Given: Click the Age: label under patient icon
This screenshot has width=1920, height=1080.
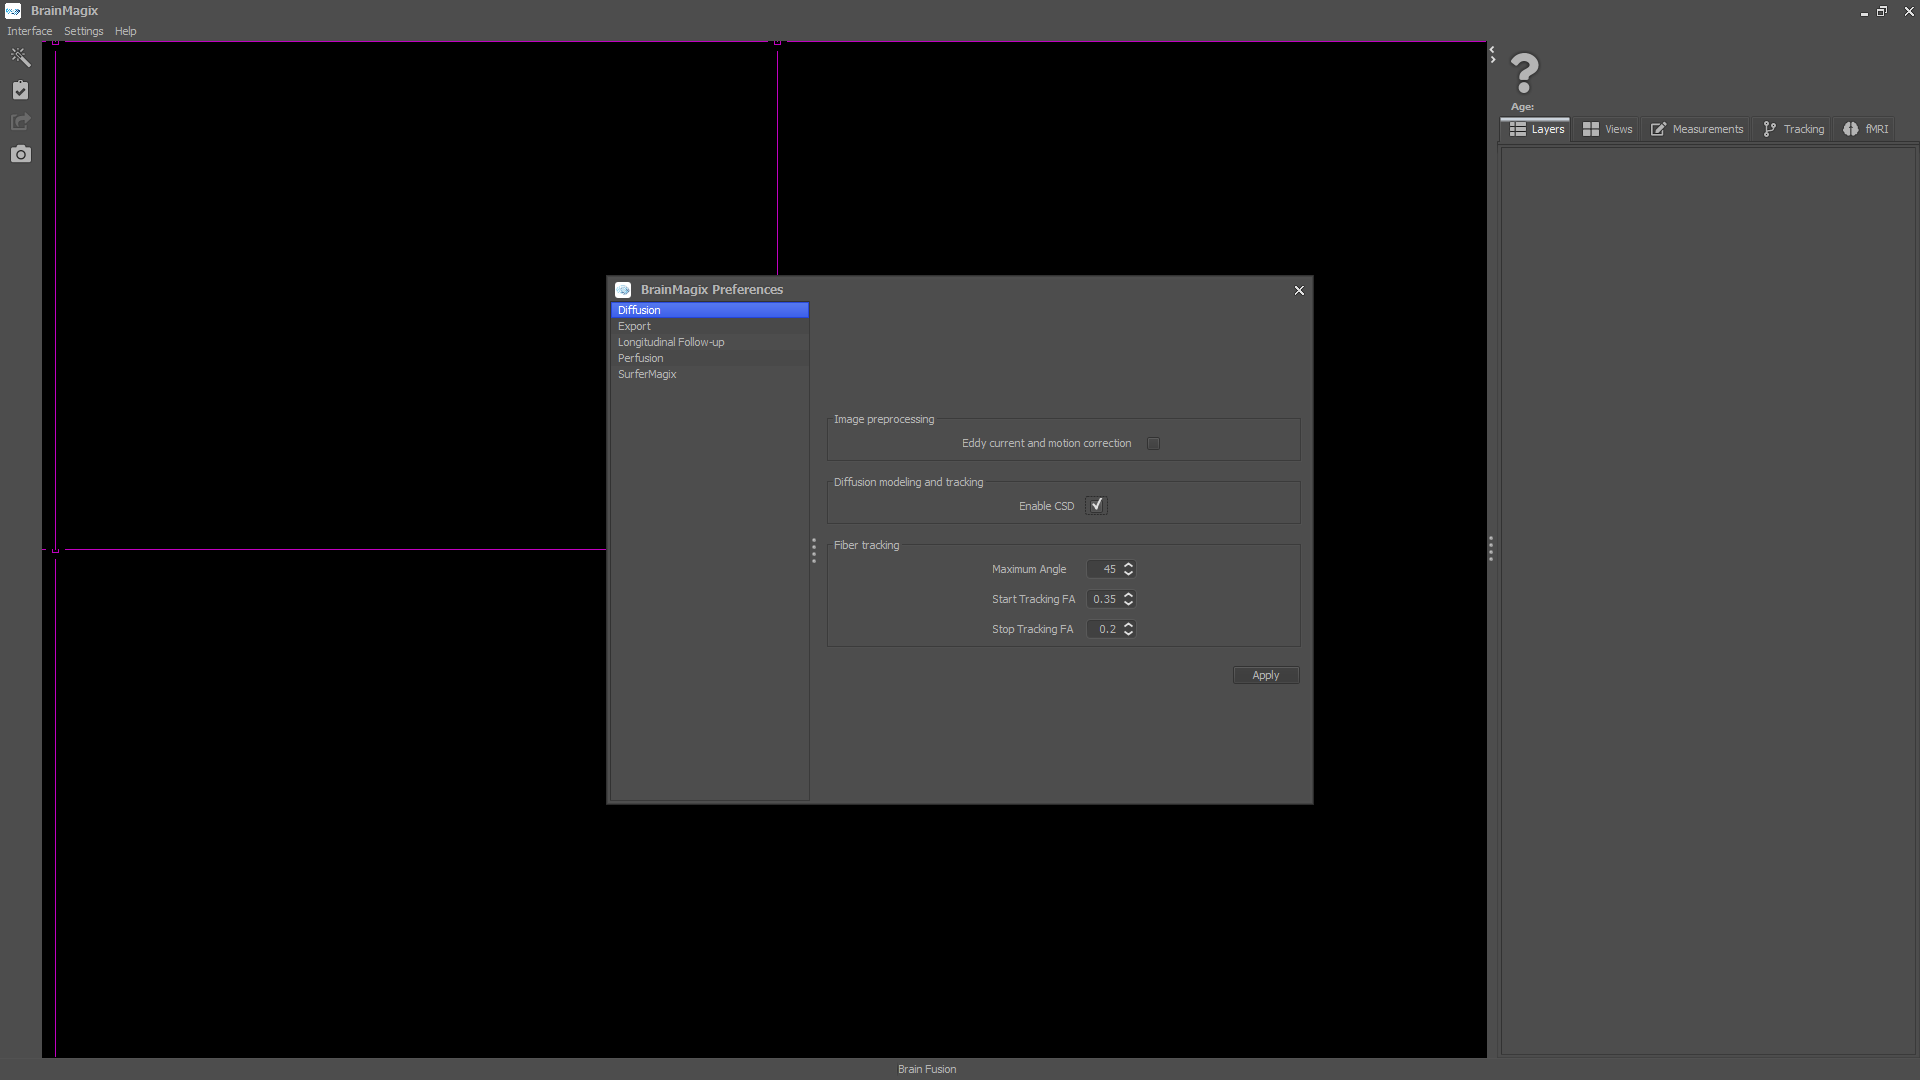Looking at the screenshot, I should (x=1522, y=107).
